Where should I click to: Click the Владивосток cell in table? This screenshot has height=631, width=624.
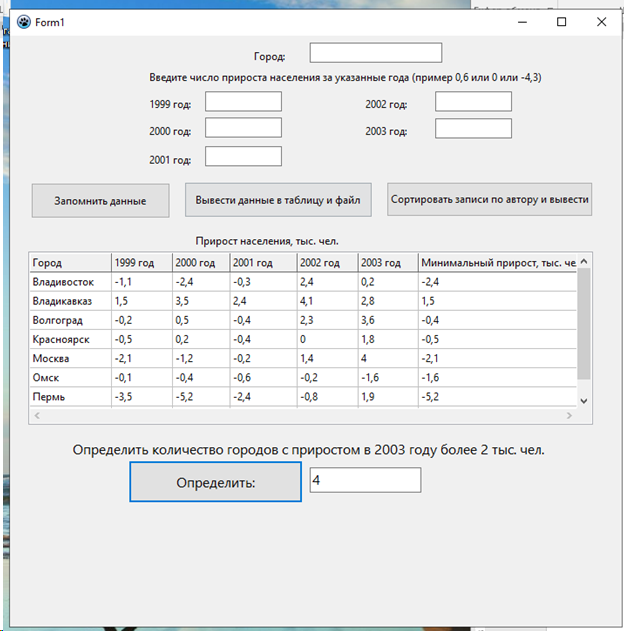(68, 282)
